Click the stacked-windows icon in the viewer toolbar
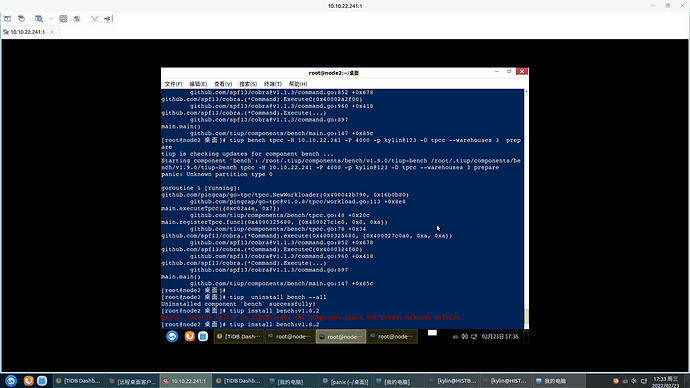Viewport: 690px width, 388px height. pos(21,18)
